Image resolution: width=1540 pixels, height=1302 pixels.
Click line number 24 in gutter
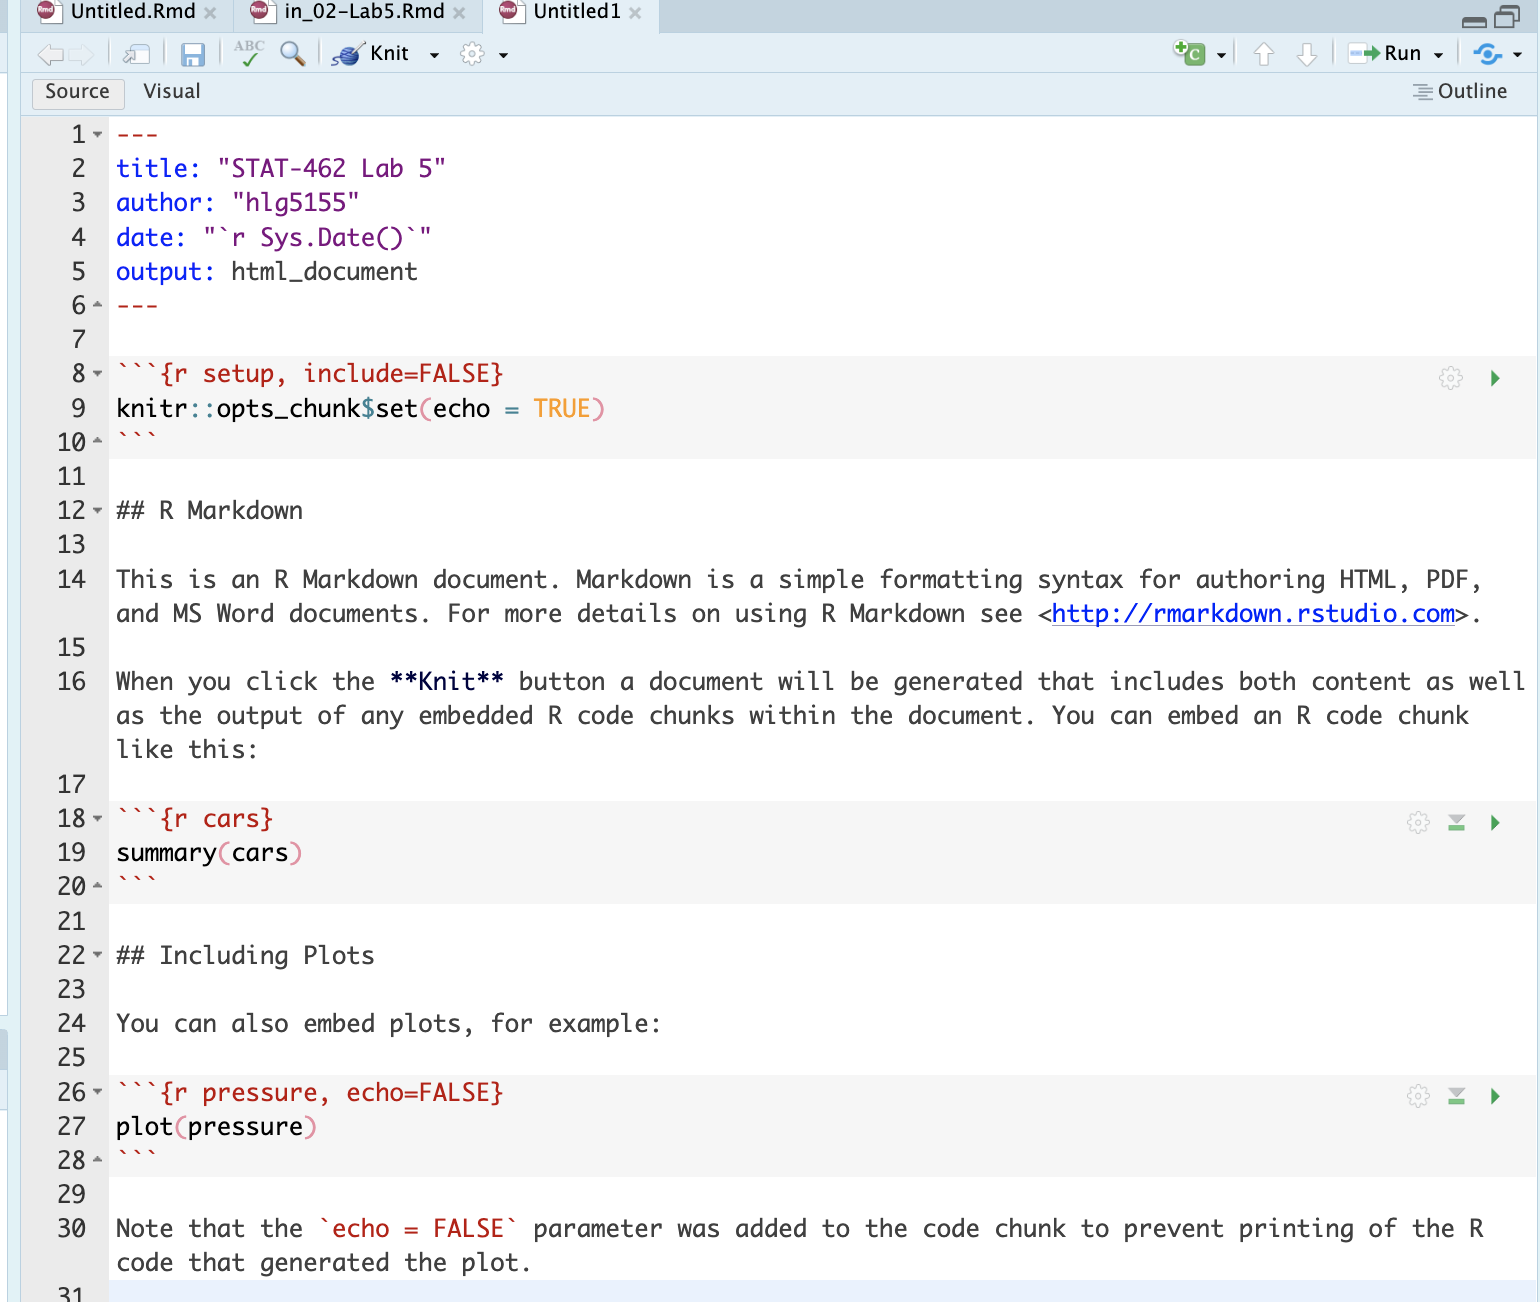click(72, 1023)
